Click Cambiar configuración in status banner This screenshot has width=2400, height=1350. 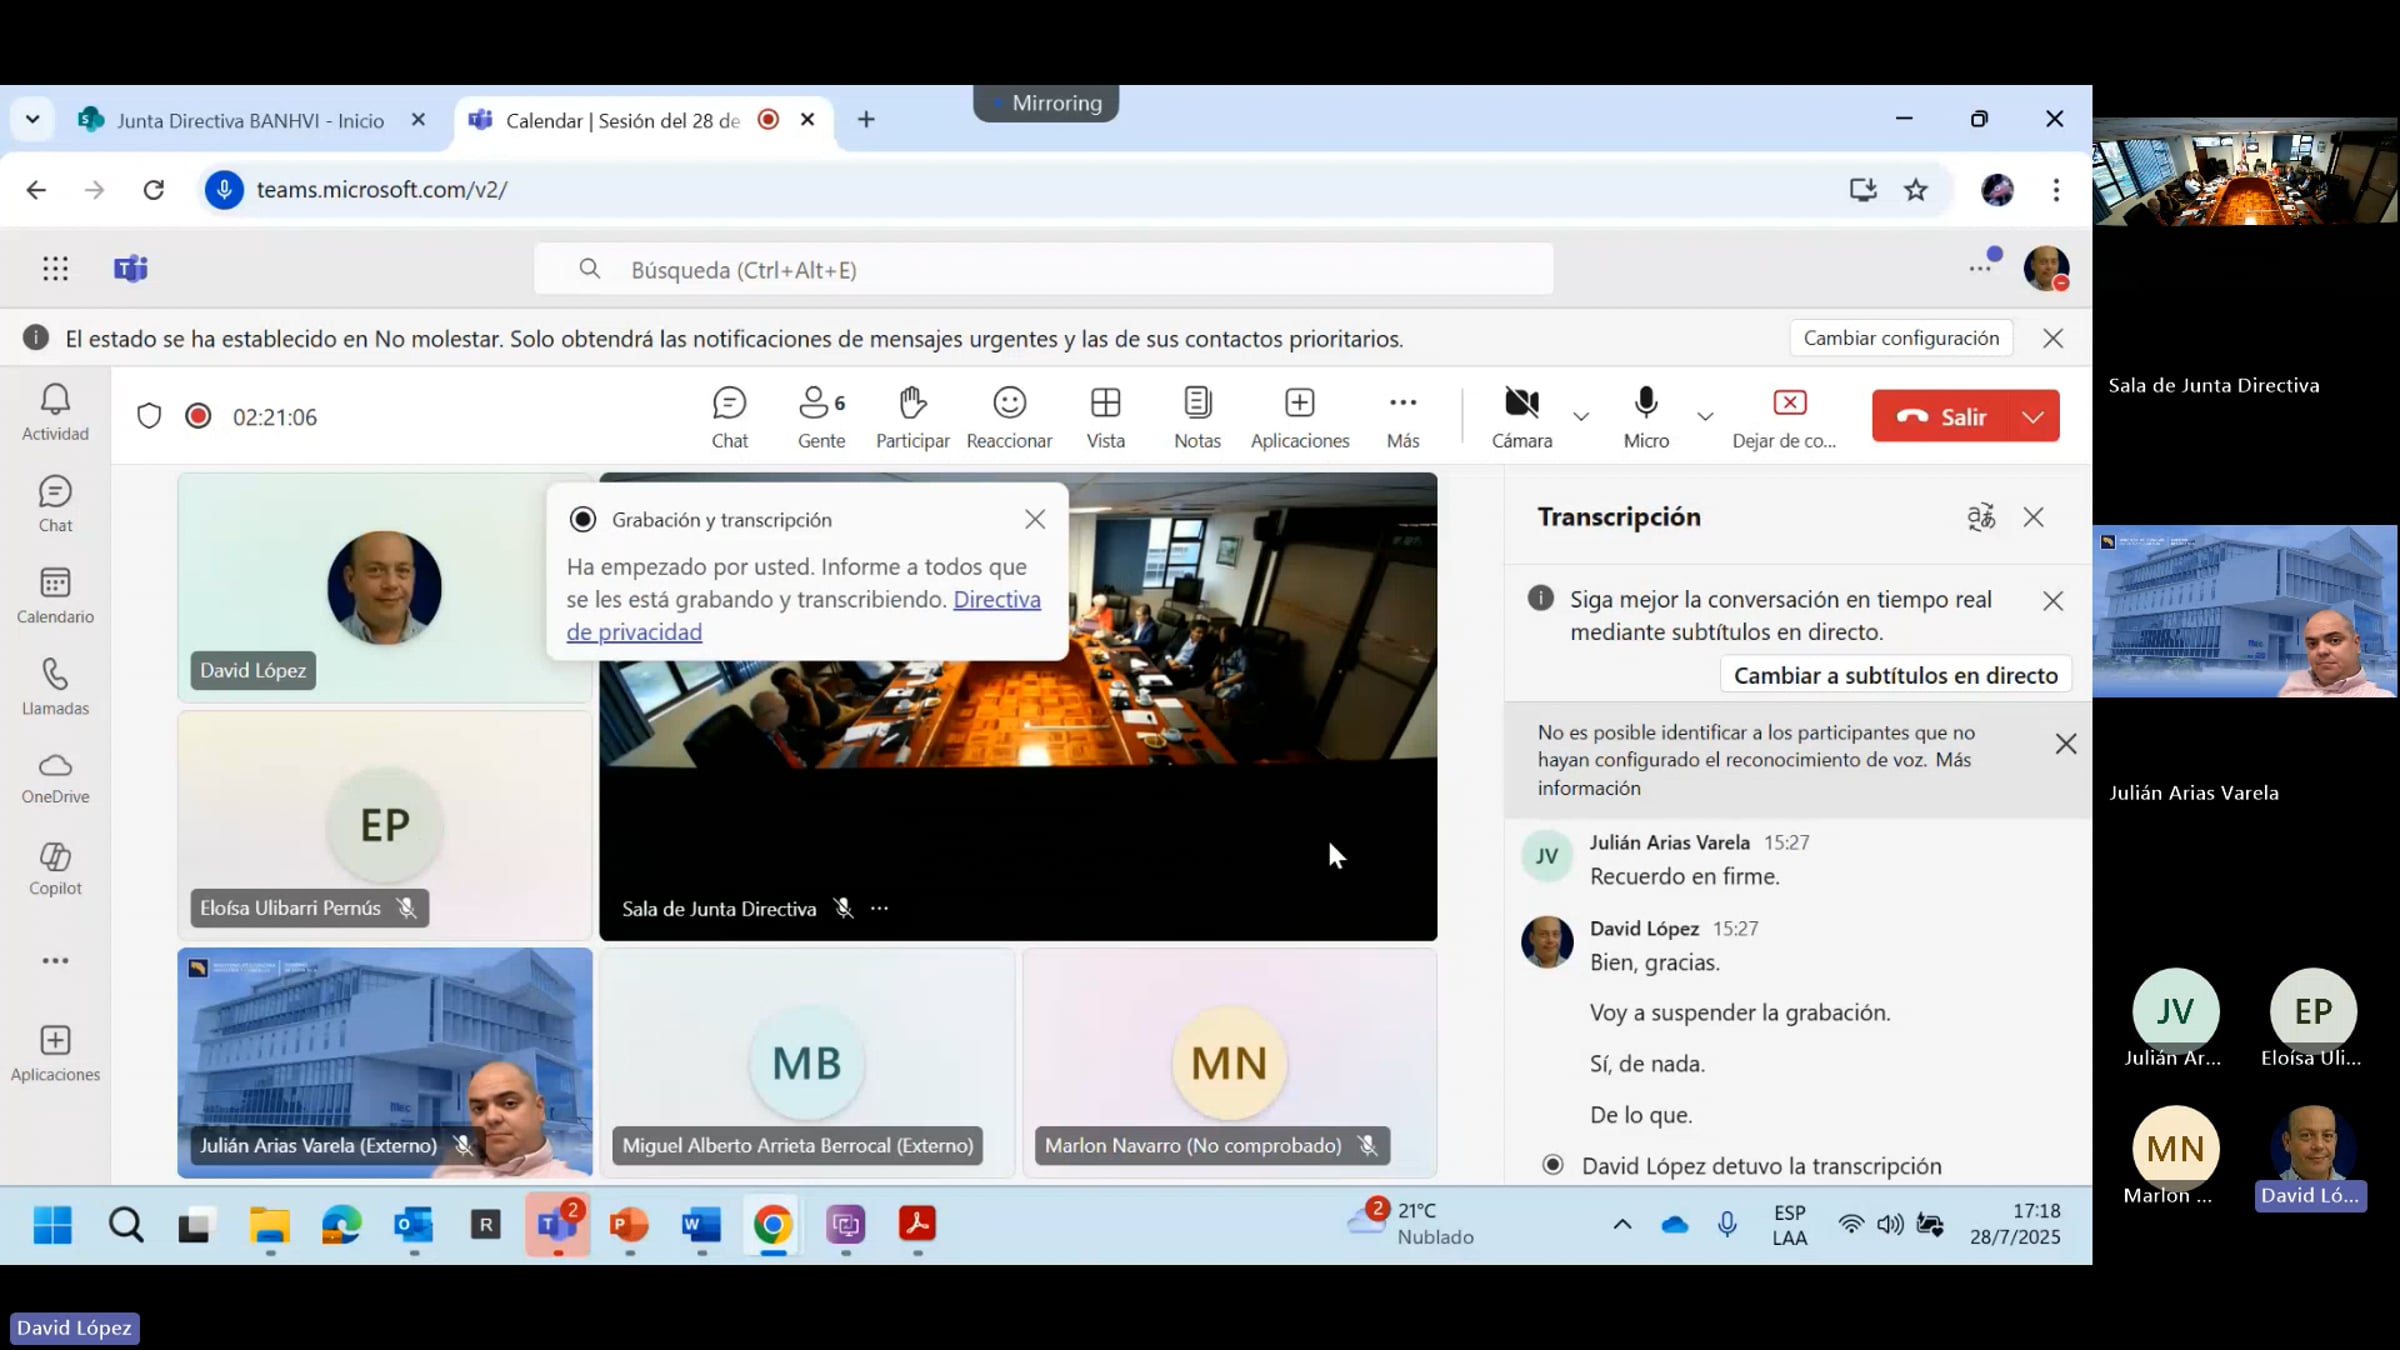pyautogui.click(x=1901, y=338)
